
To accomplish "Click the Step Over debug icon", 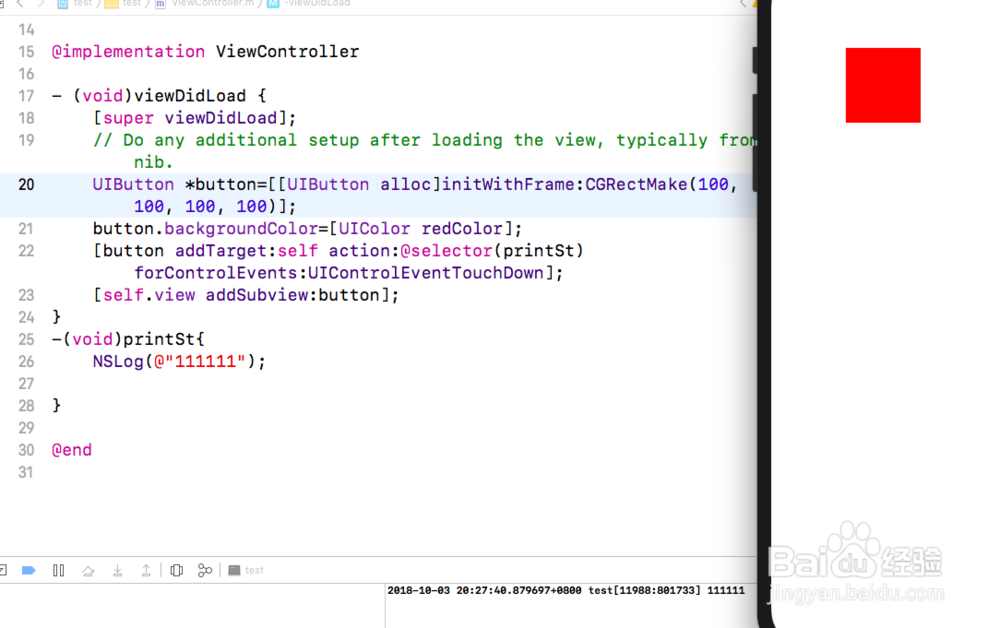I will pyautogui.click(x=88, y=571).
